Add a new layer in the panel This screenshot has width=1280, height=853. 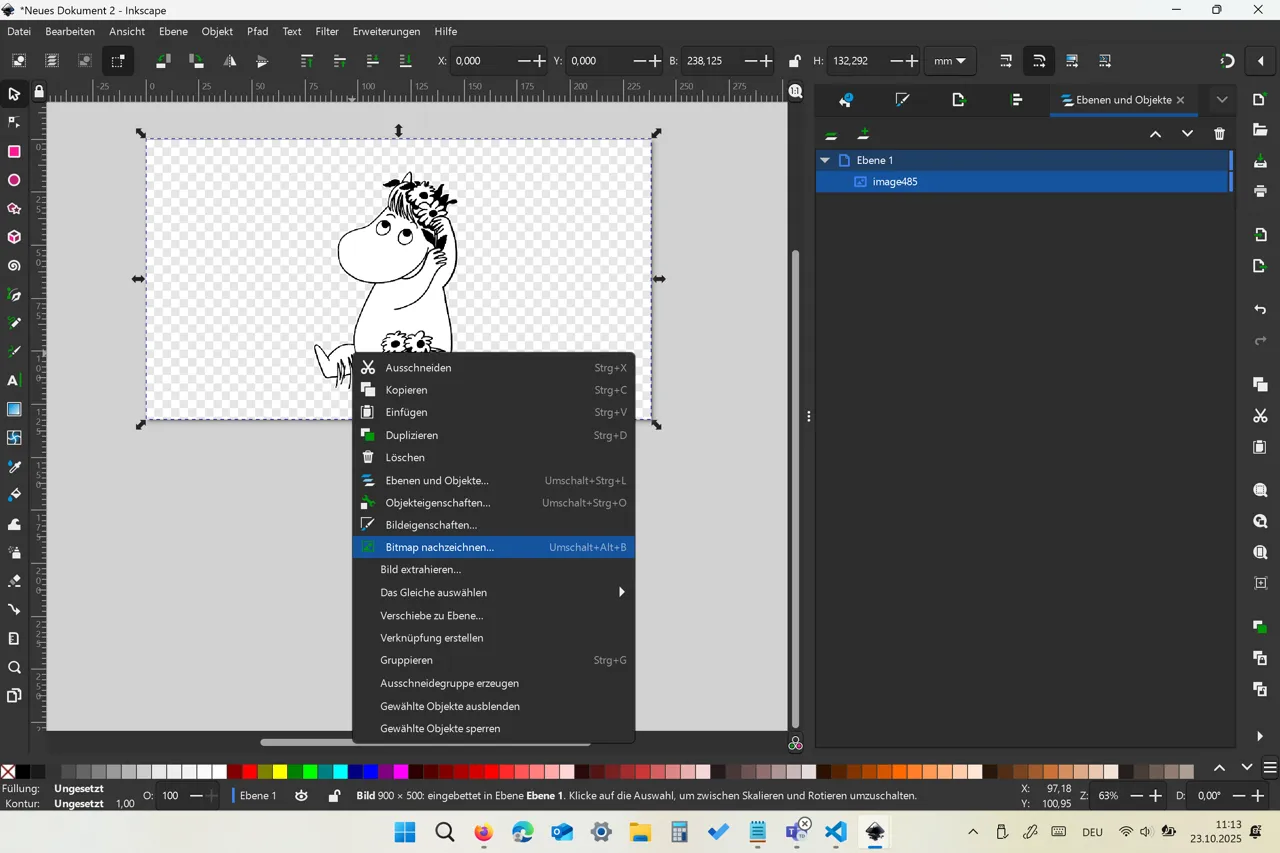pyautogui.click(x=863, y=134)
